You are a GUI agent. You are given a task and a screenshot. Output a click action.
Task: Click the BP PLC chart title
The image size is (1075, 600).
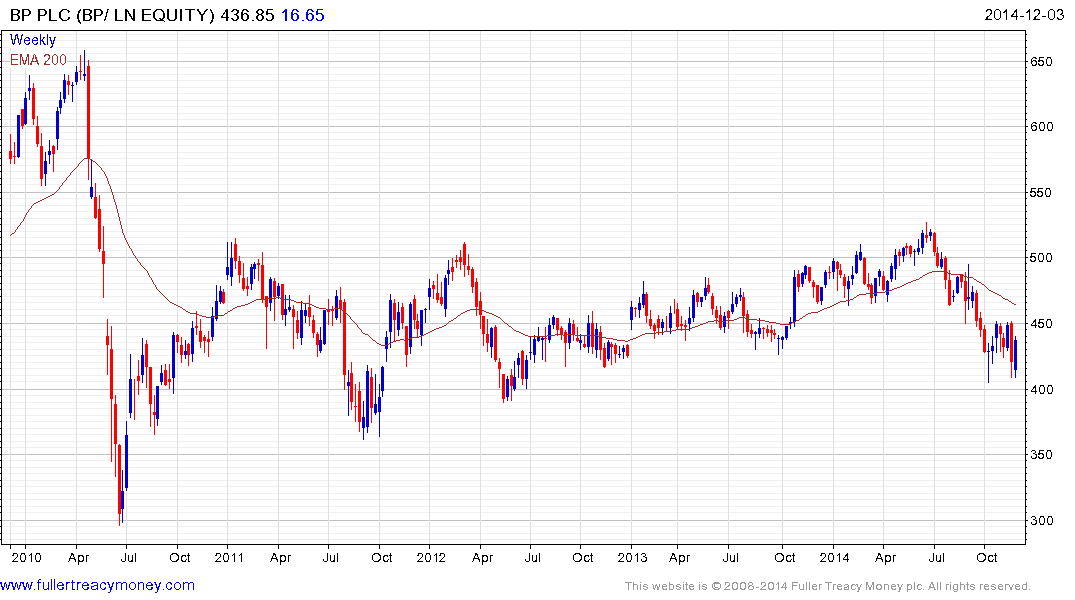click(112, 15)
